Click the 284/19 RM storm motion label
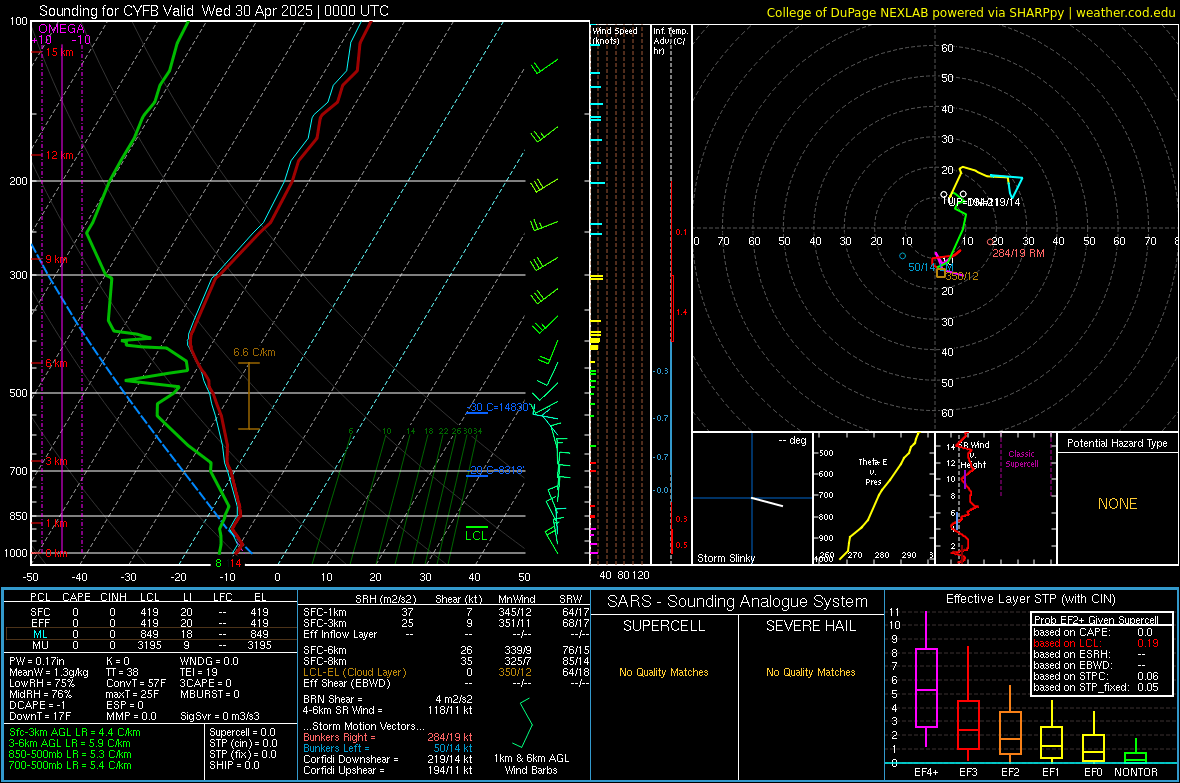Image resolution: width=1180 pixels, height=783 pixels. [x=1018, y=253]
